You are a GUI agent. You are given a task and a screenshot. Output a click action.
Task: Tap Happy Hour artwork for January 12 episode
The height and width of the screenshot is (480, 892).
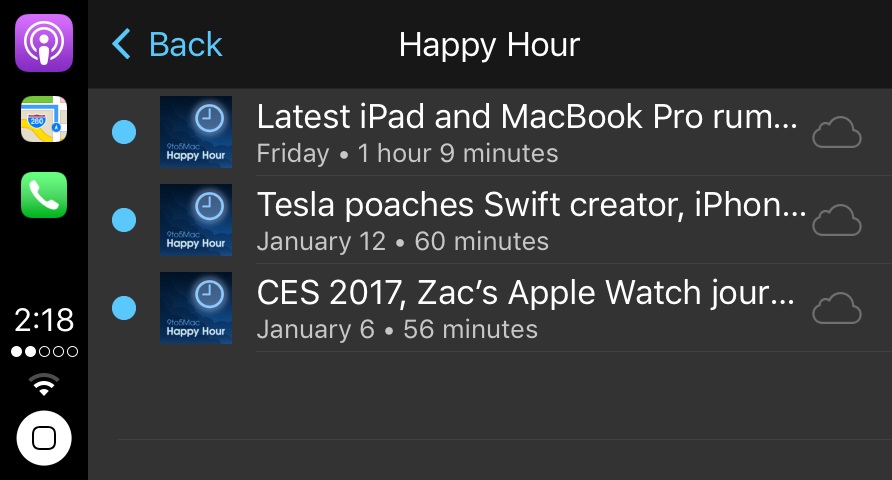(196, 220)
